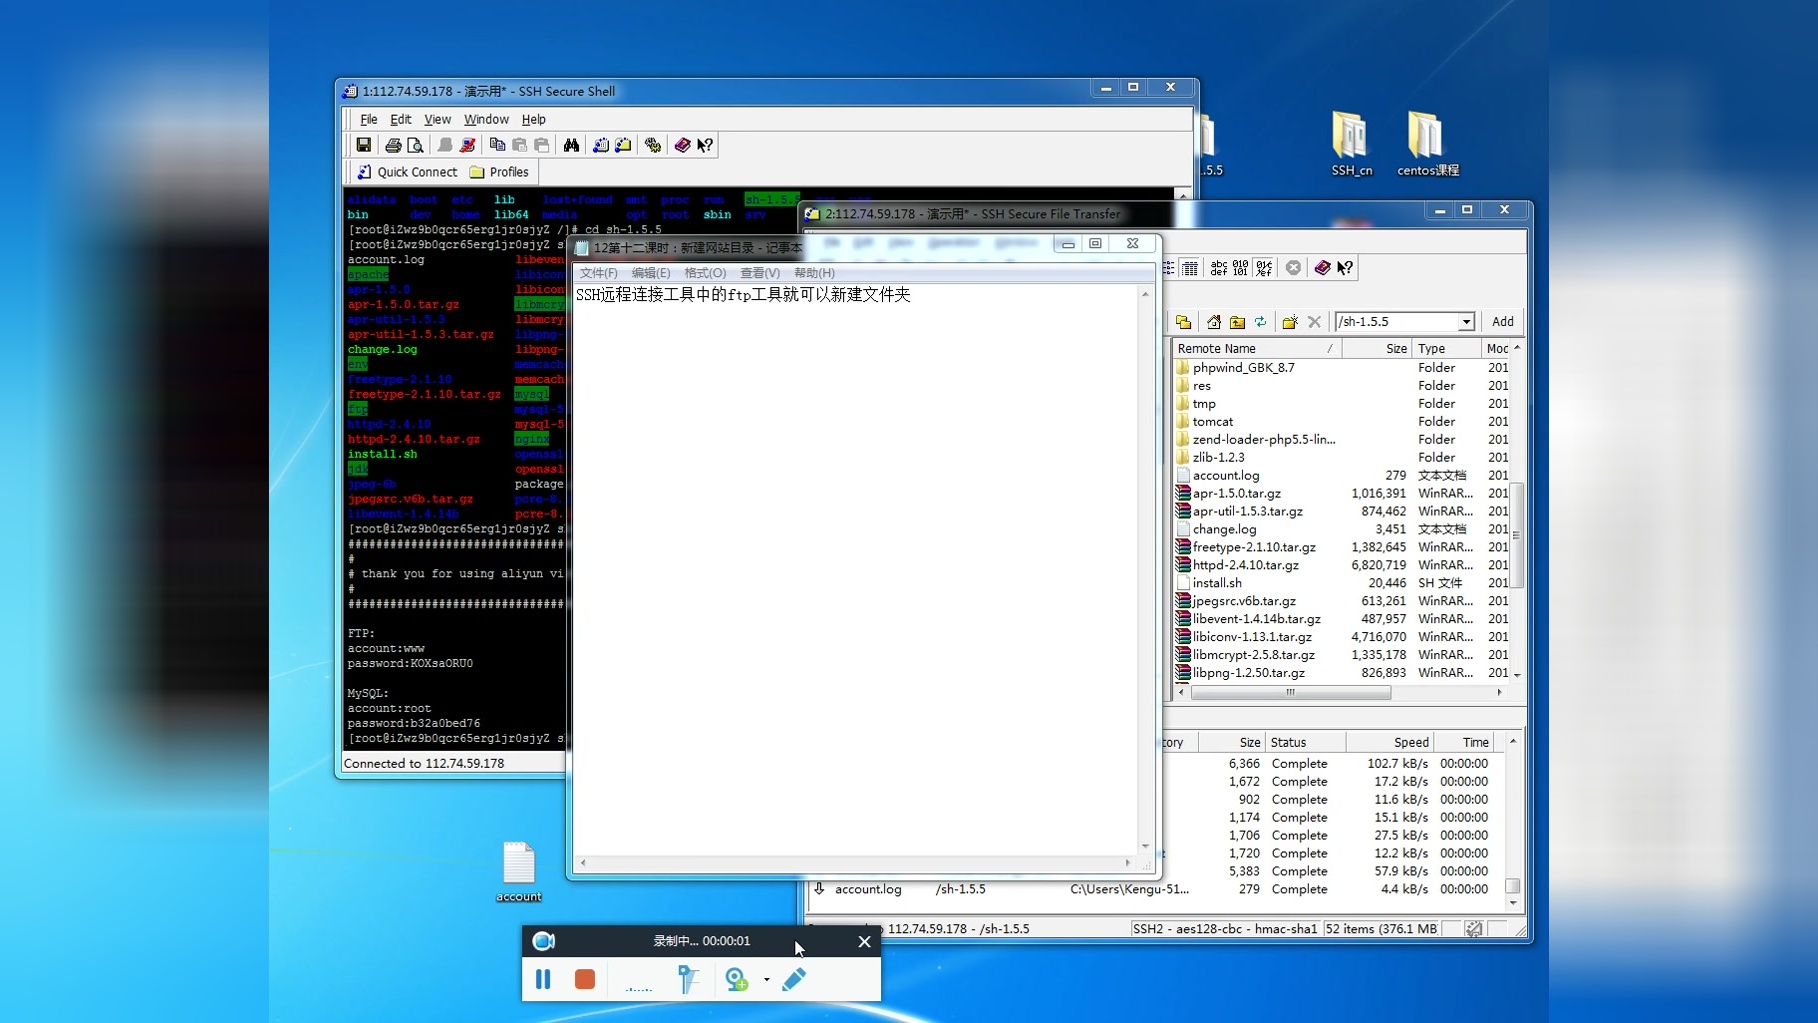Click the Disconnect icon in SSH Secure Shell toolbar
Screen dimensions: 1818x1023
[467, 145]
